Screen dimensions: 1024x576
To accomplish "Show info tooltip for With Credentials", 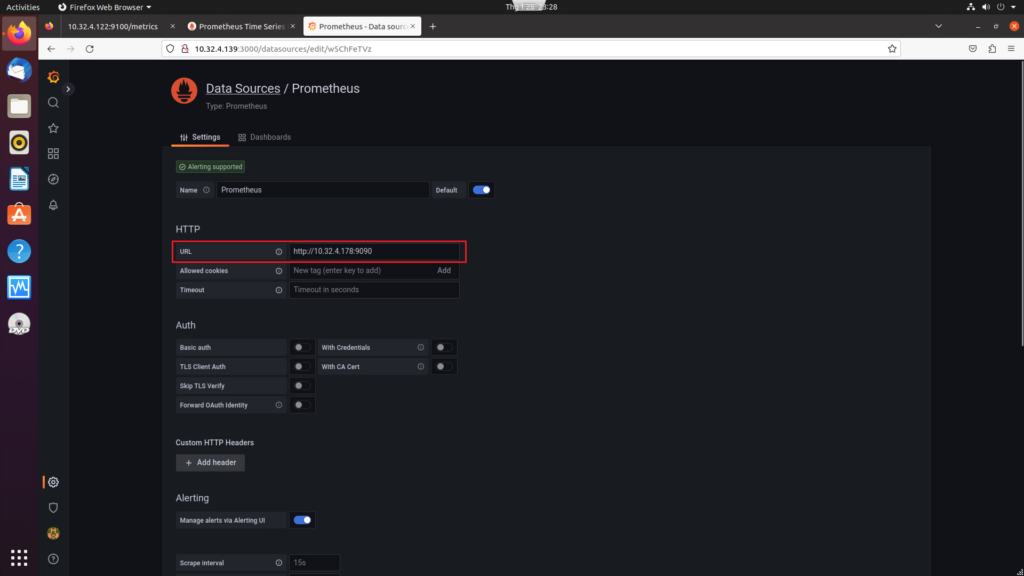I will coord(421,347).
